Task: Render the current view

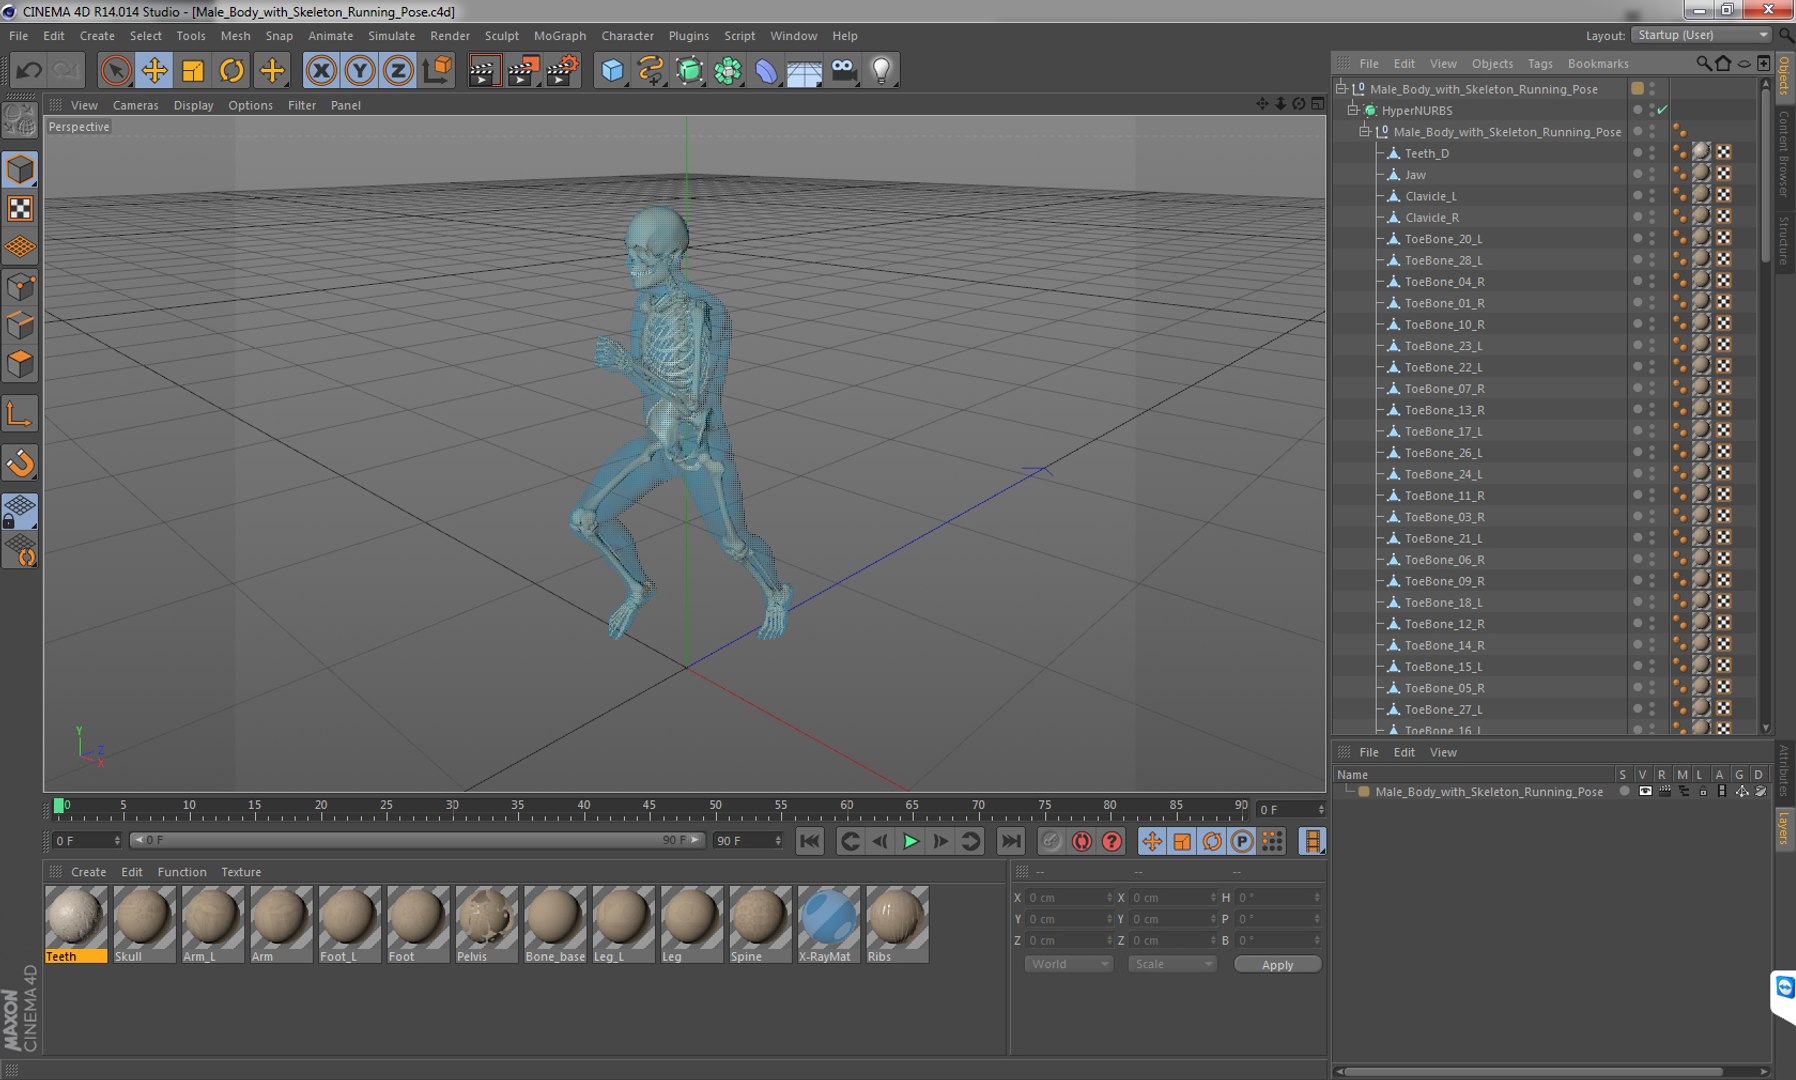Action: 484,70
